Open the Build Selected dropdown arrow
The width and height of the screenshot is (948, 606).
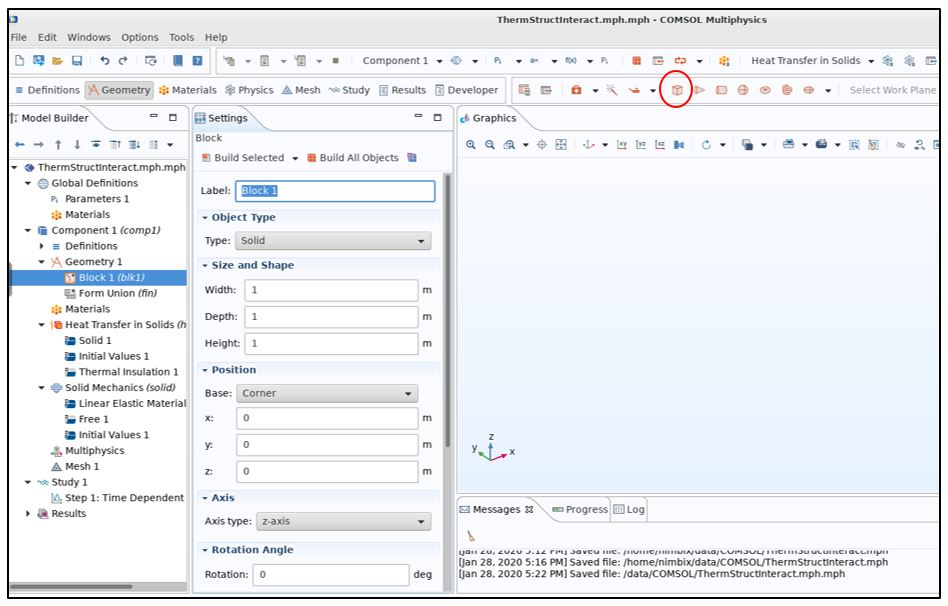point(295,158)
